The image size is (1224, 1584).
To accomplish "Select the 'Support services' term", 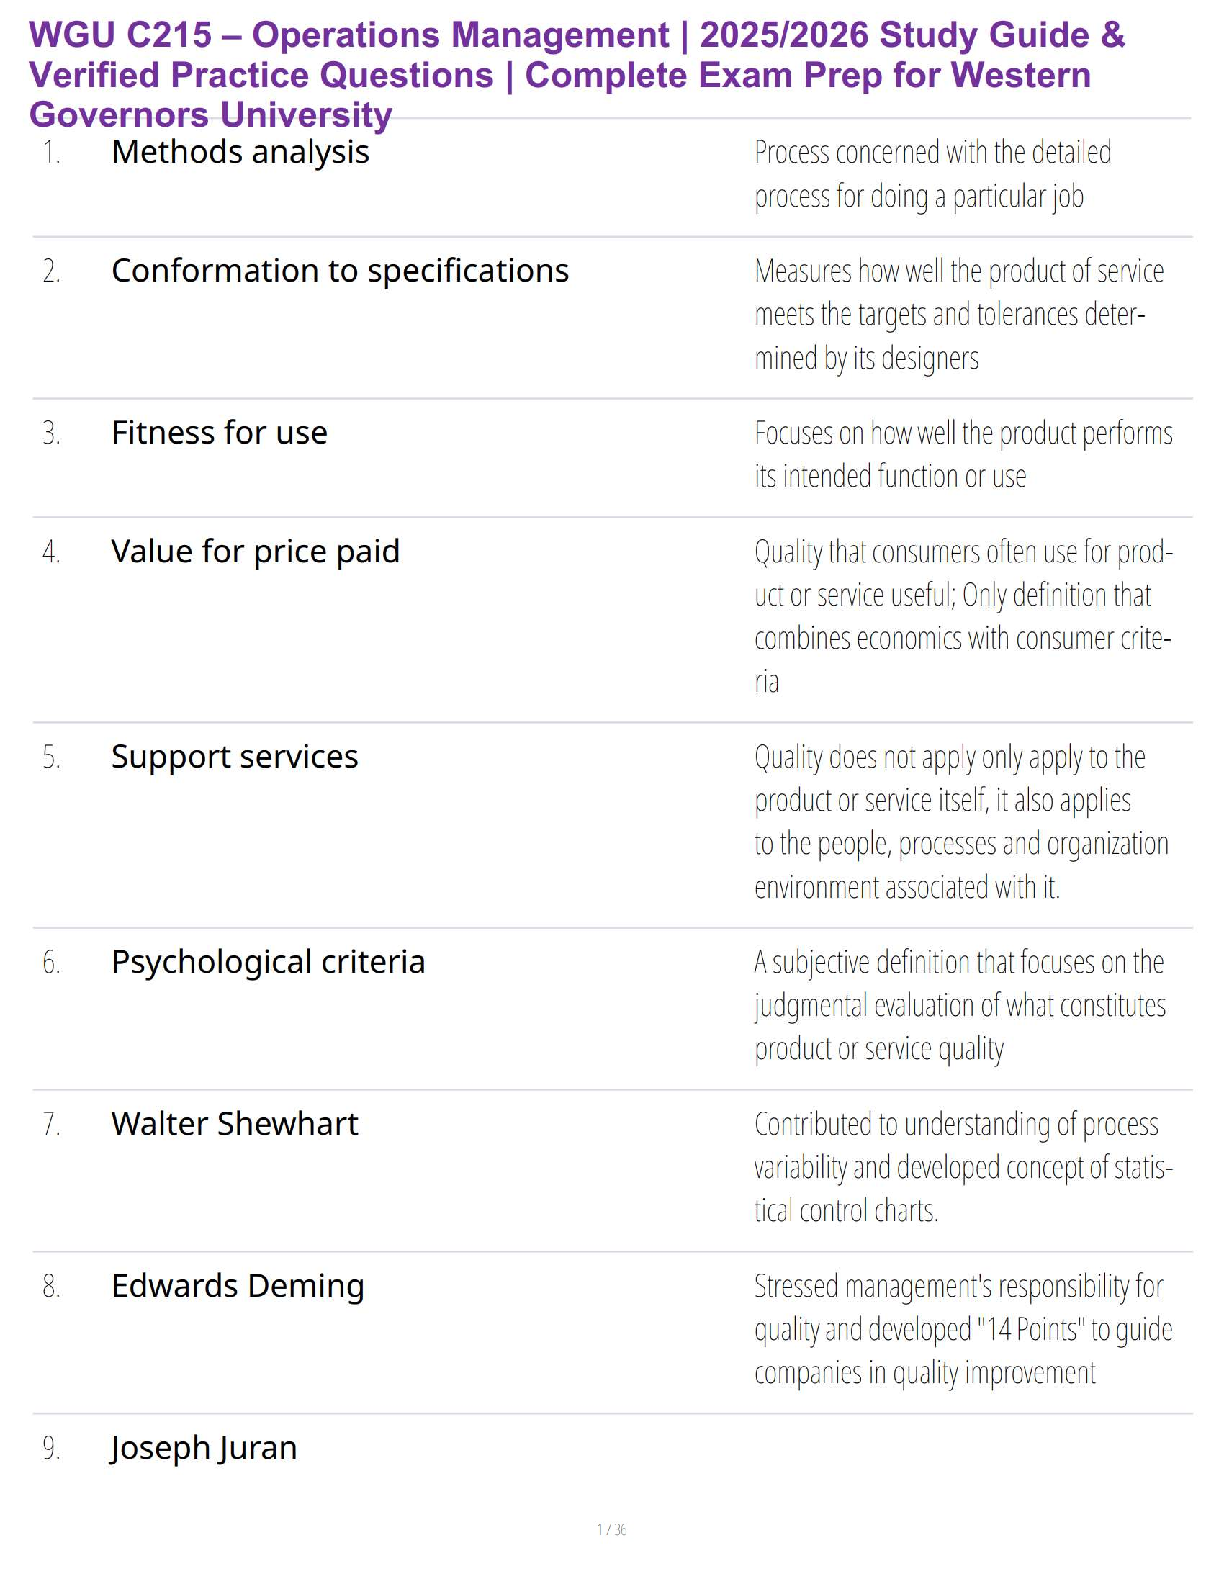I will click(234, 757).
